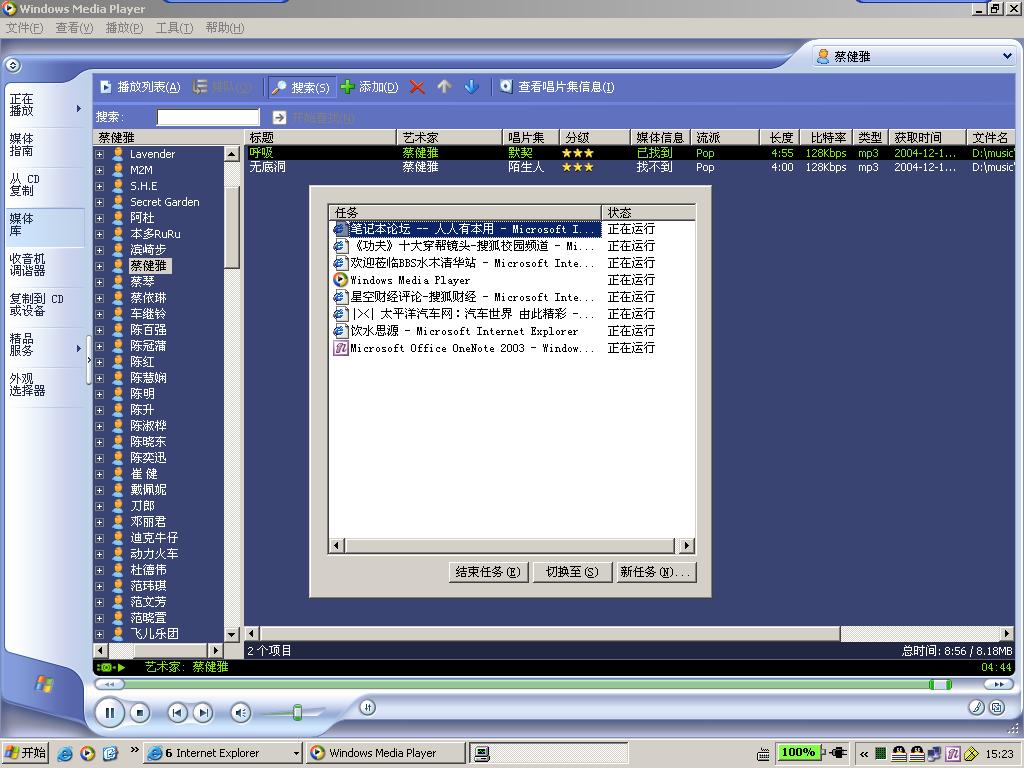The height and width of the screenshot is (768, 1024).
Task: Open the 帮助 menu
Action: tap(225, 27)
